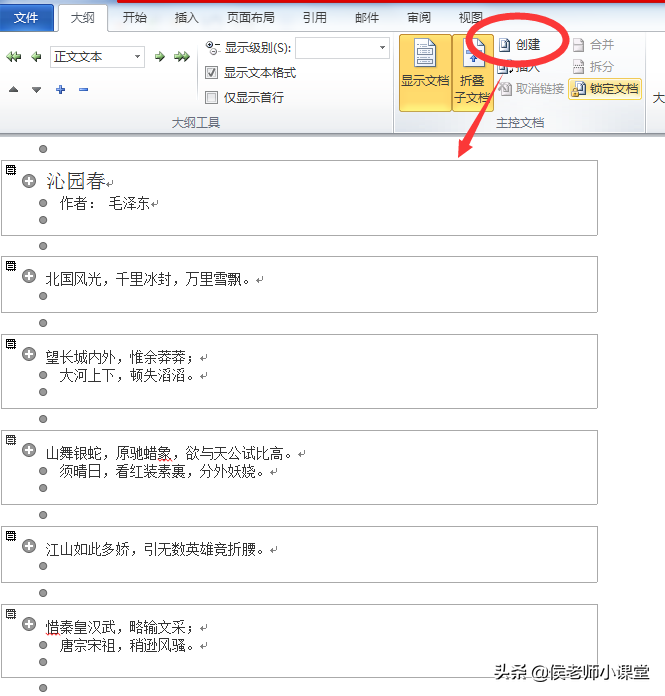Enable the 仅显示首行 checkbox

[x=211, y=97]
